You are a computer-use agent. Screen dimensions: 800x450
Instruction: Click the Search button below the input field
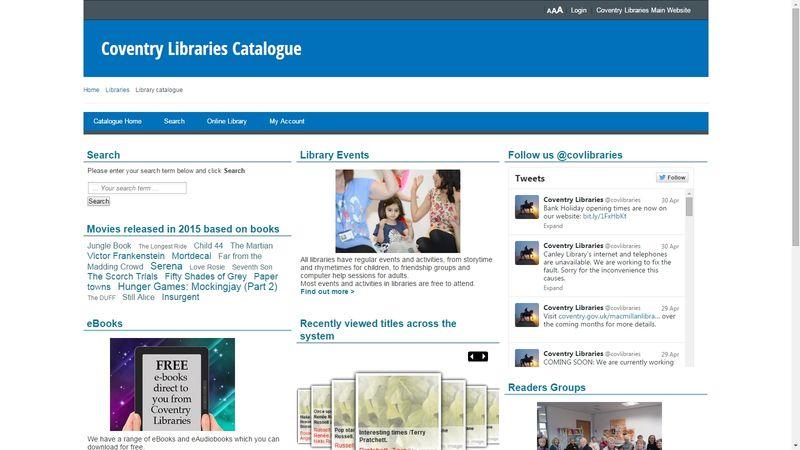click(x=98, y=201)
